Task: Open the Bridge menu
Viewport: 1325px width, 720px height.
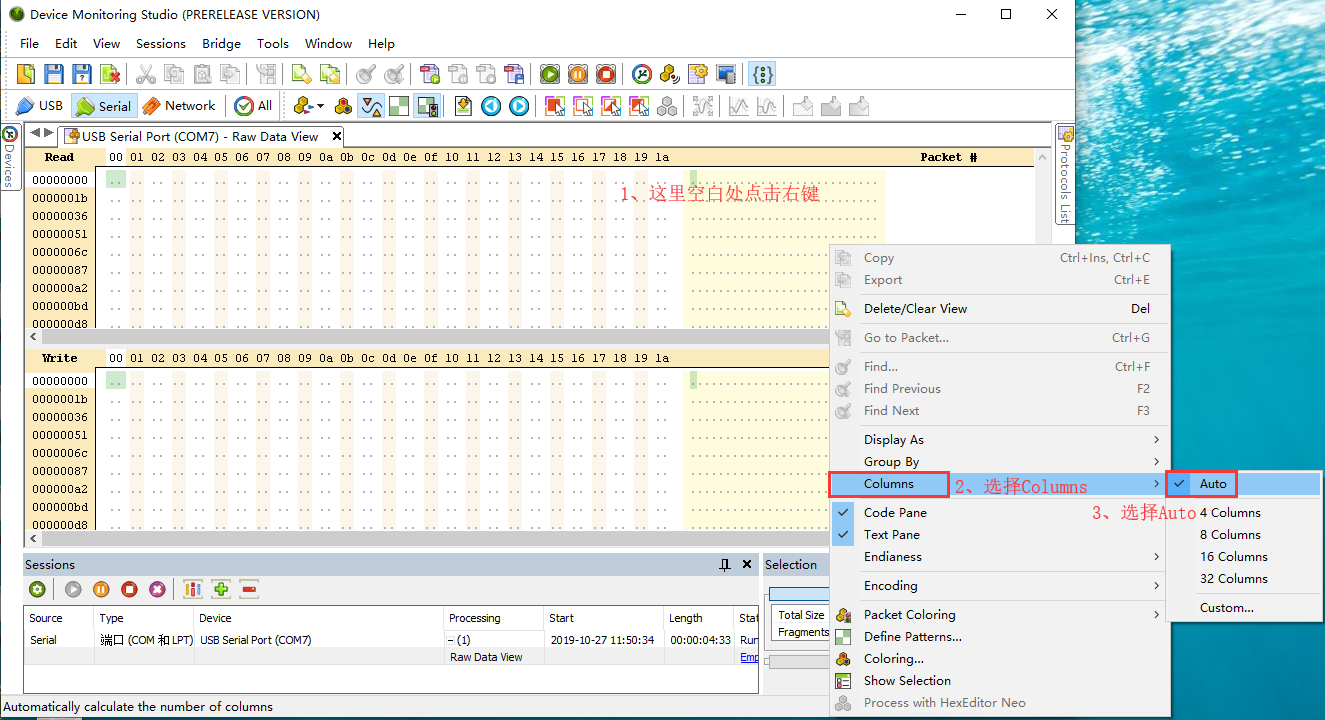Action: click(x=221, y=43)
